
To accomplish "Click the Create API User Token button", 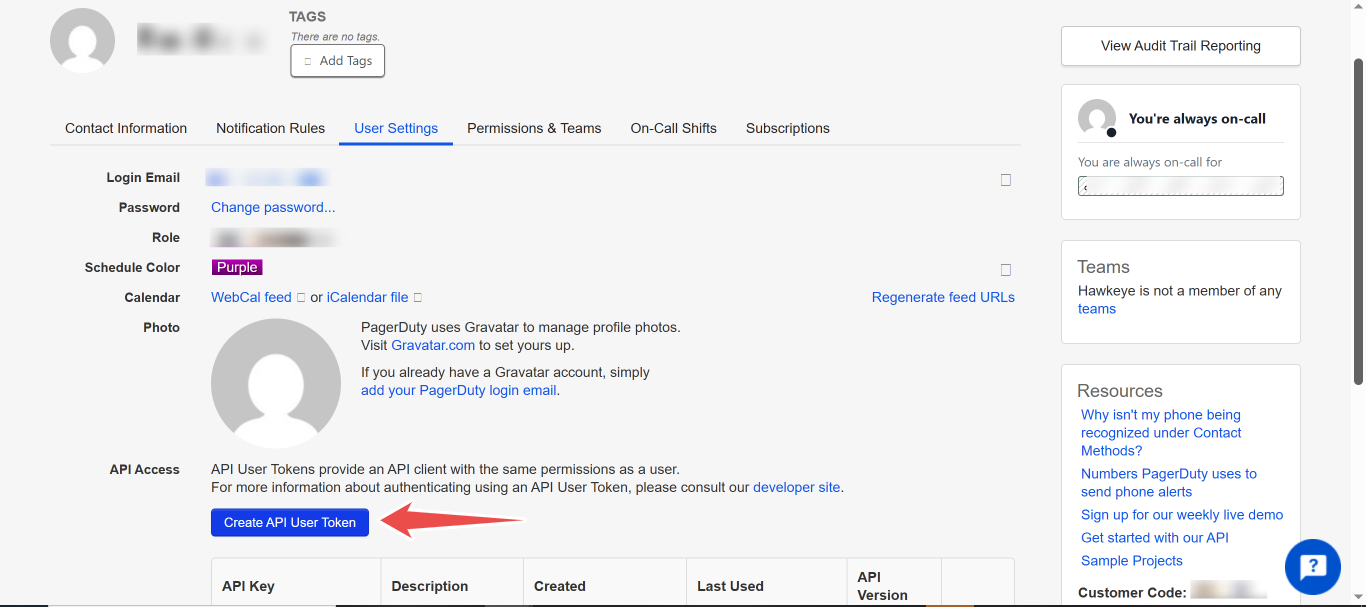I will coord(289,522).
